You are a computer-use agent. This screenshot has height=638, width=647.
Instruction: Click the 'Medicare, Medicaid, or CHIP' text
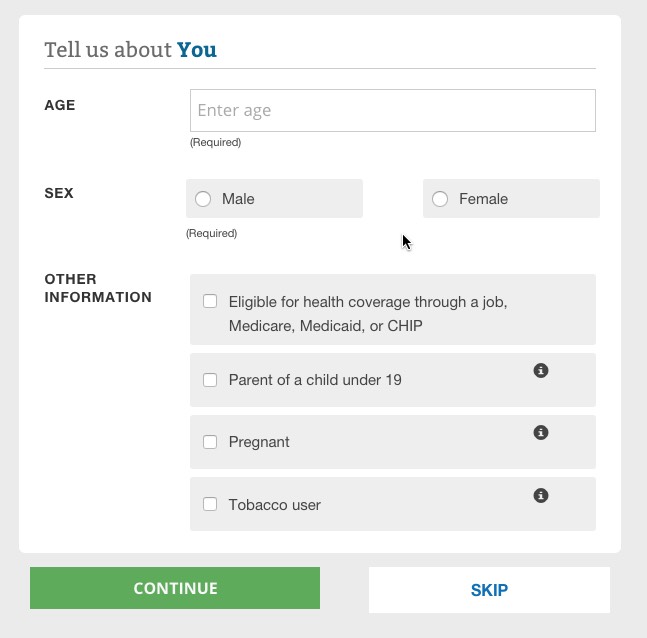coord(325,326)
